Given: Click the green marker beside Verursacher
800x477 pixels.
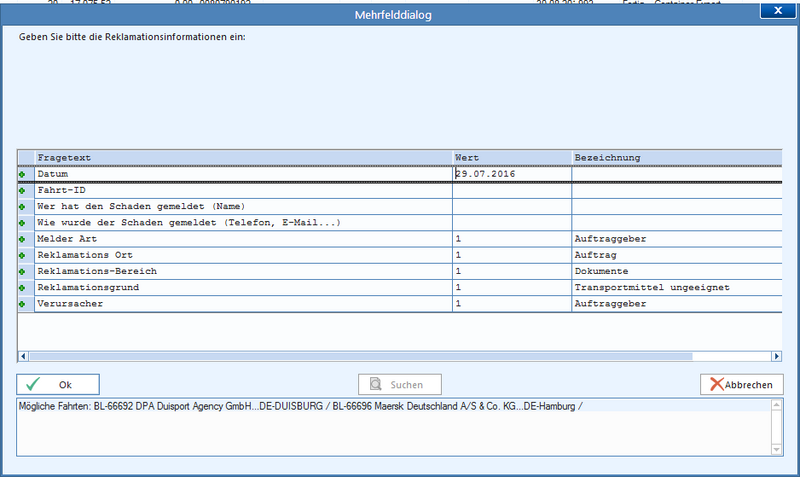Looking at the screenshot, I should coord(22,305).
